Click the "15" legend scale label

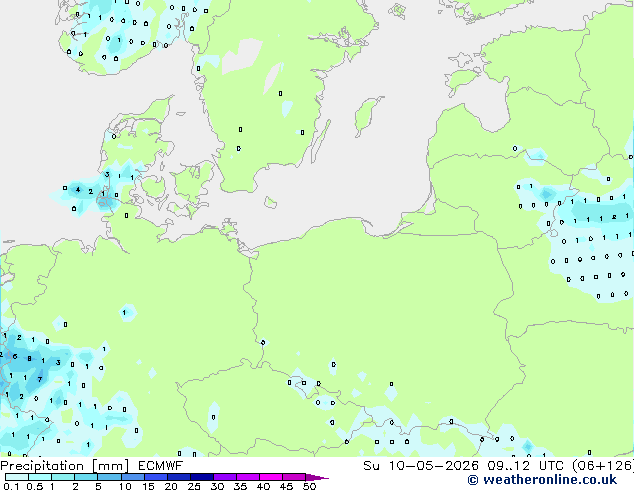[x=148, y=486]
